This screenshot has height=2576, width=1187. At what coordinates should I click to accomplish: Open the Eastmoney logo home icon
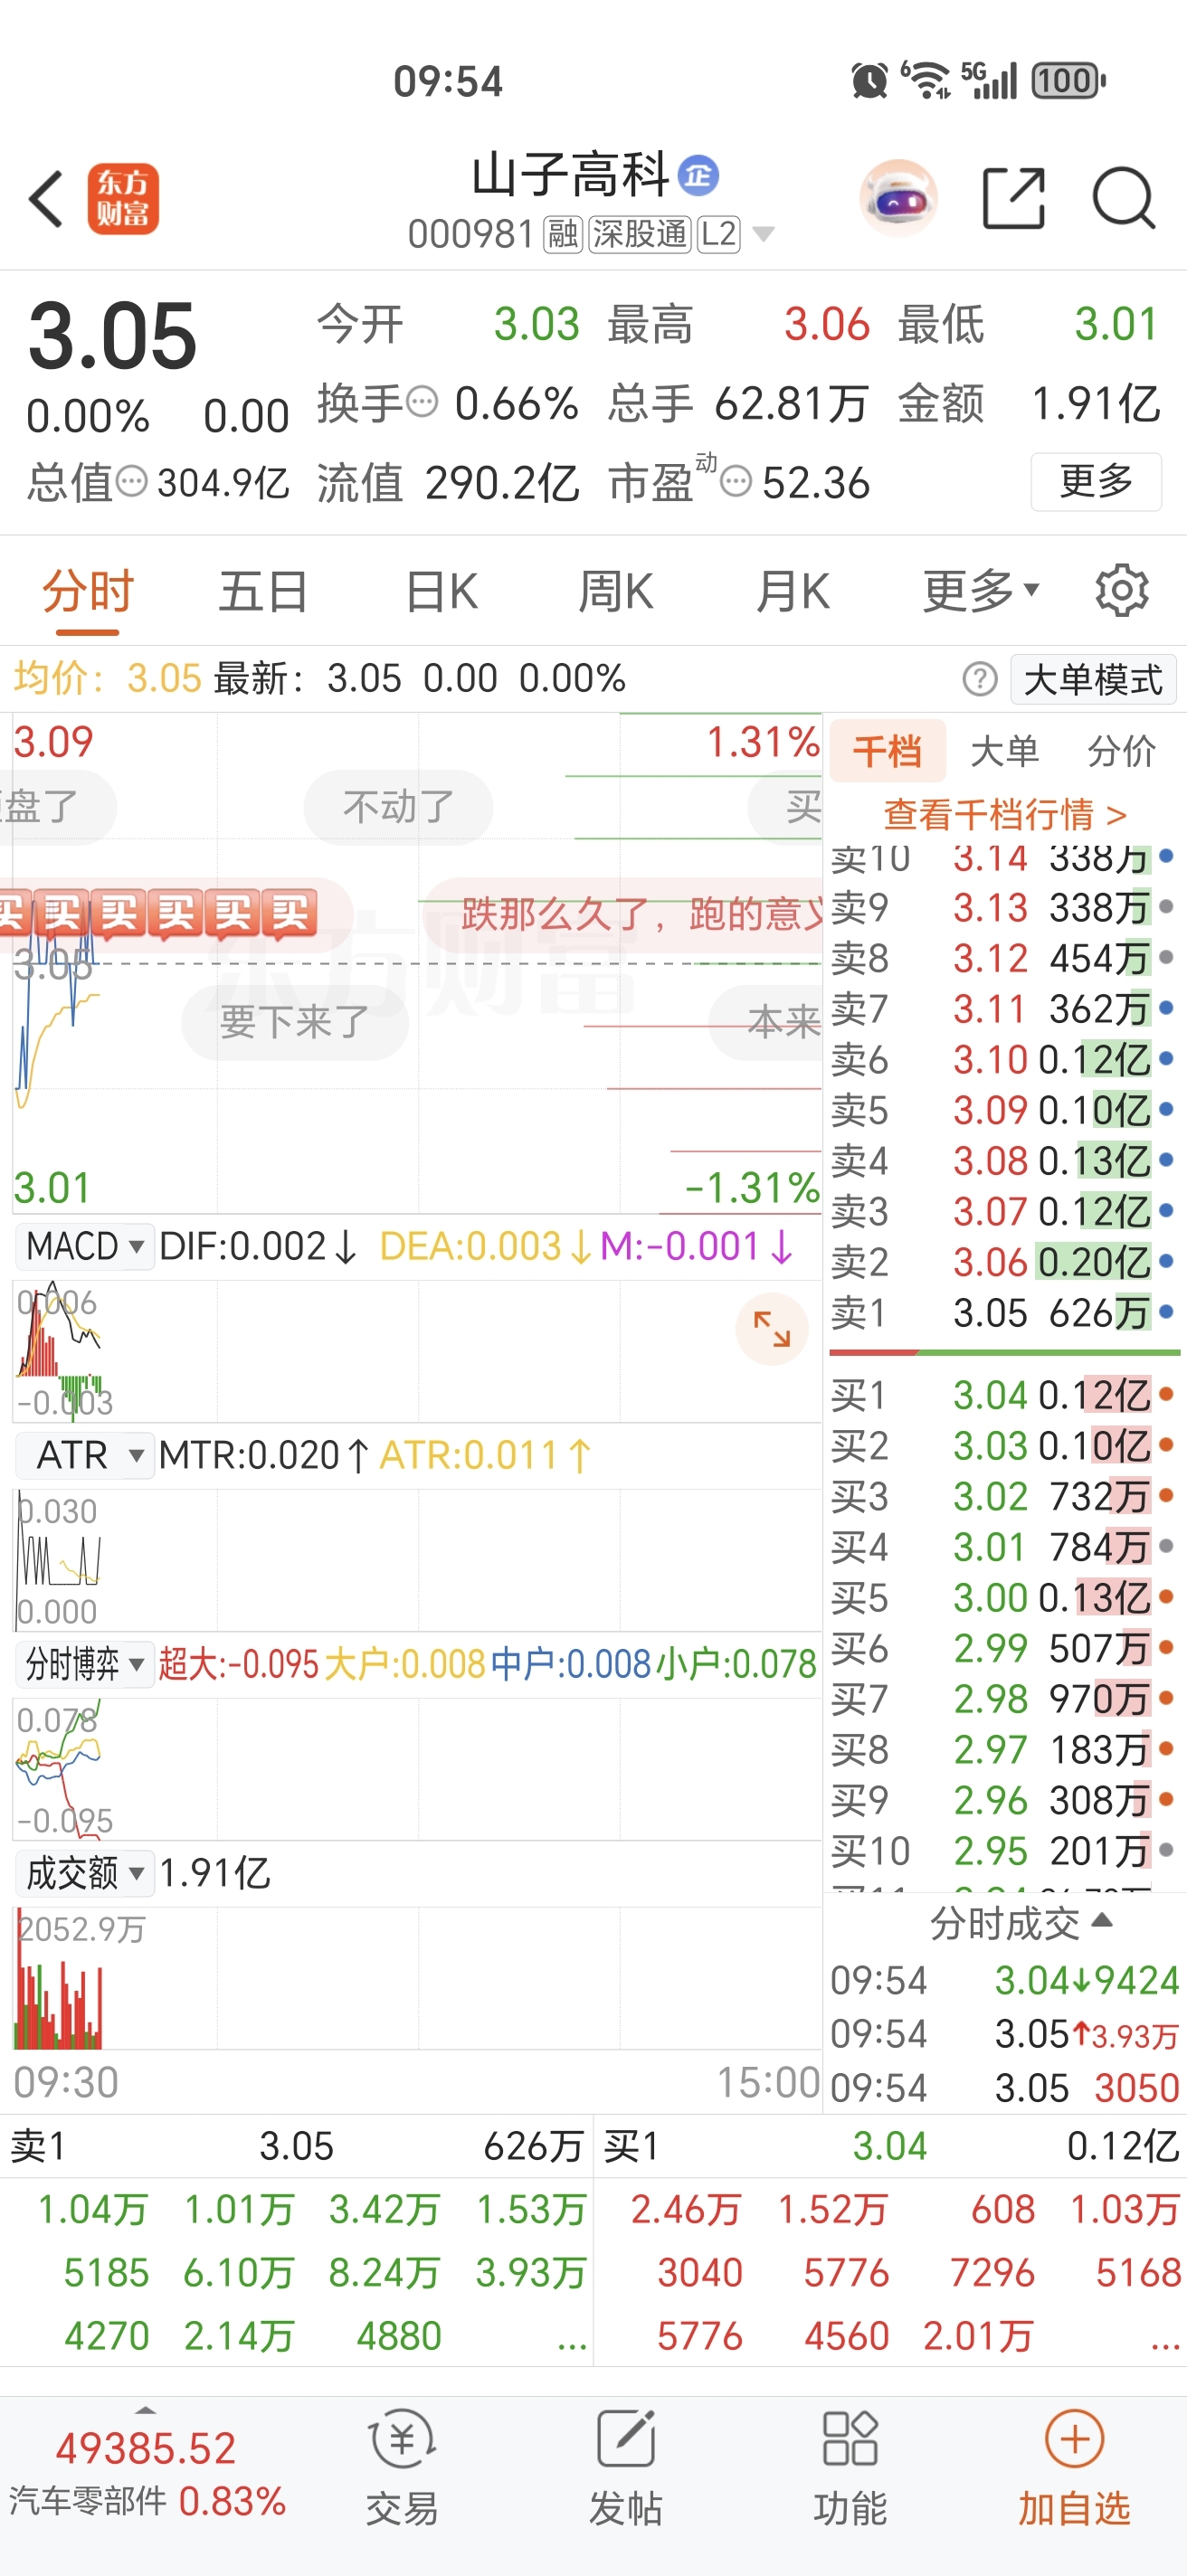click(x=123, y=199)
